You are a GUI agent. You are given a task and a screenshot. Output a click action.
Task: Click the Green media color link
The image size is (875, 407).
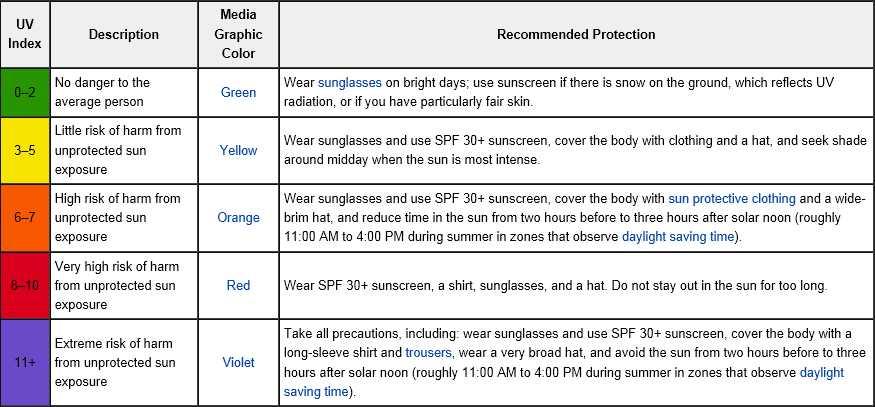pyautogui.click(x=238, y=92)
